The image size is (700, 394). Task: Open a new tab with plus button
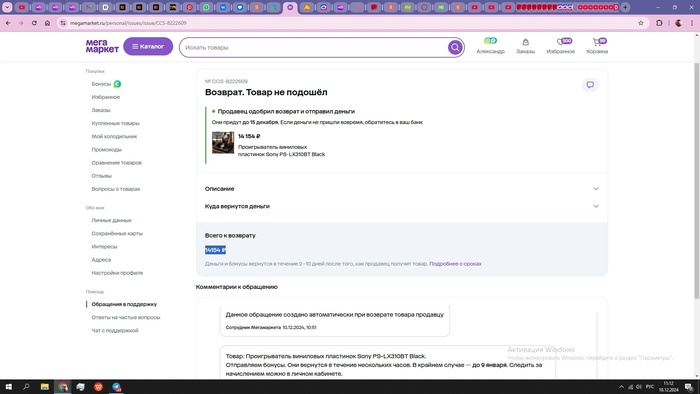(x=625, y=7)
